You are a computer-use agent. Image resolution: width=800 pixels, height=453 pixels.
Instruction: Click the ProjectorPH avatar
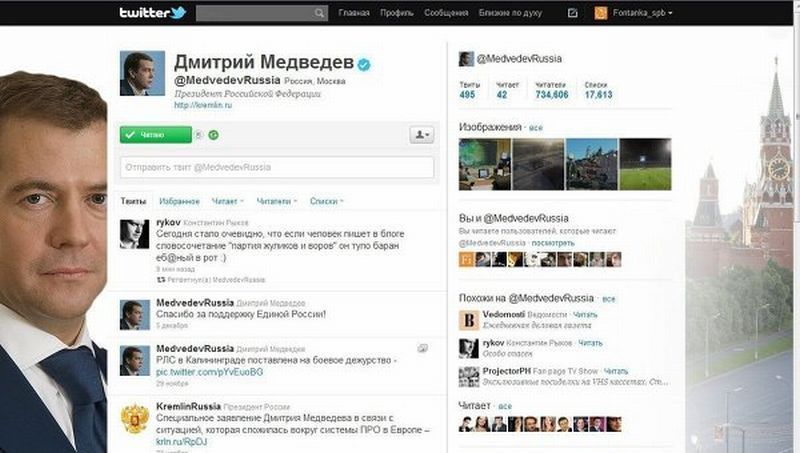pyautogui.click(x=469, y=376)
